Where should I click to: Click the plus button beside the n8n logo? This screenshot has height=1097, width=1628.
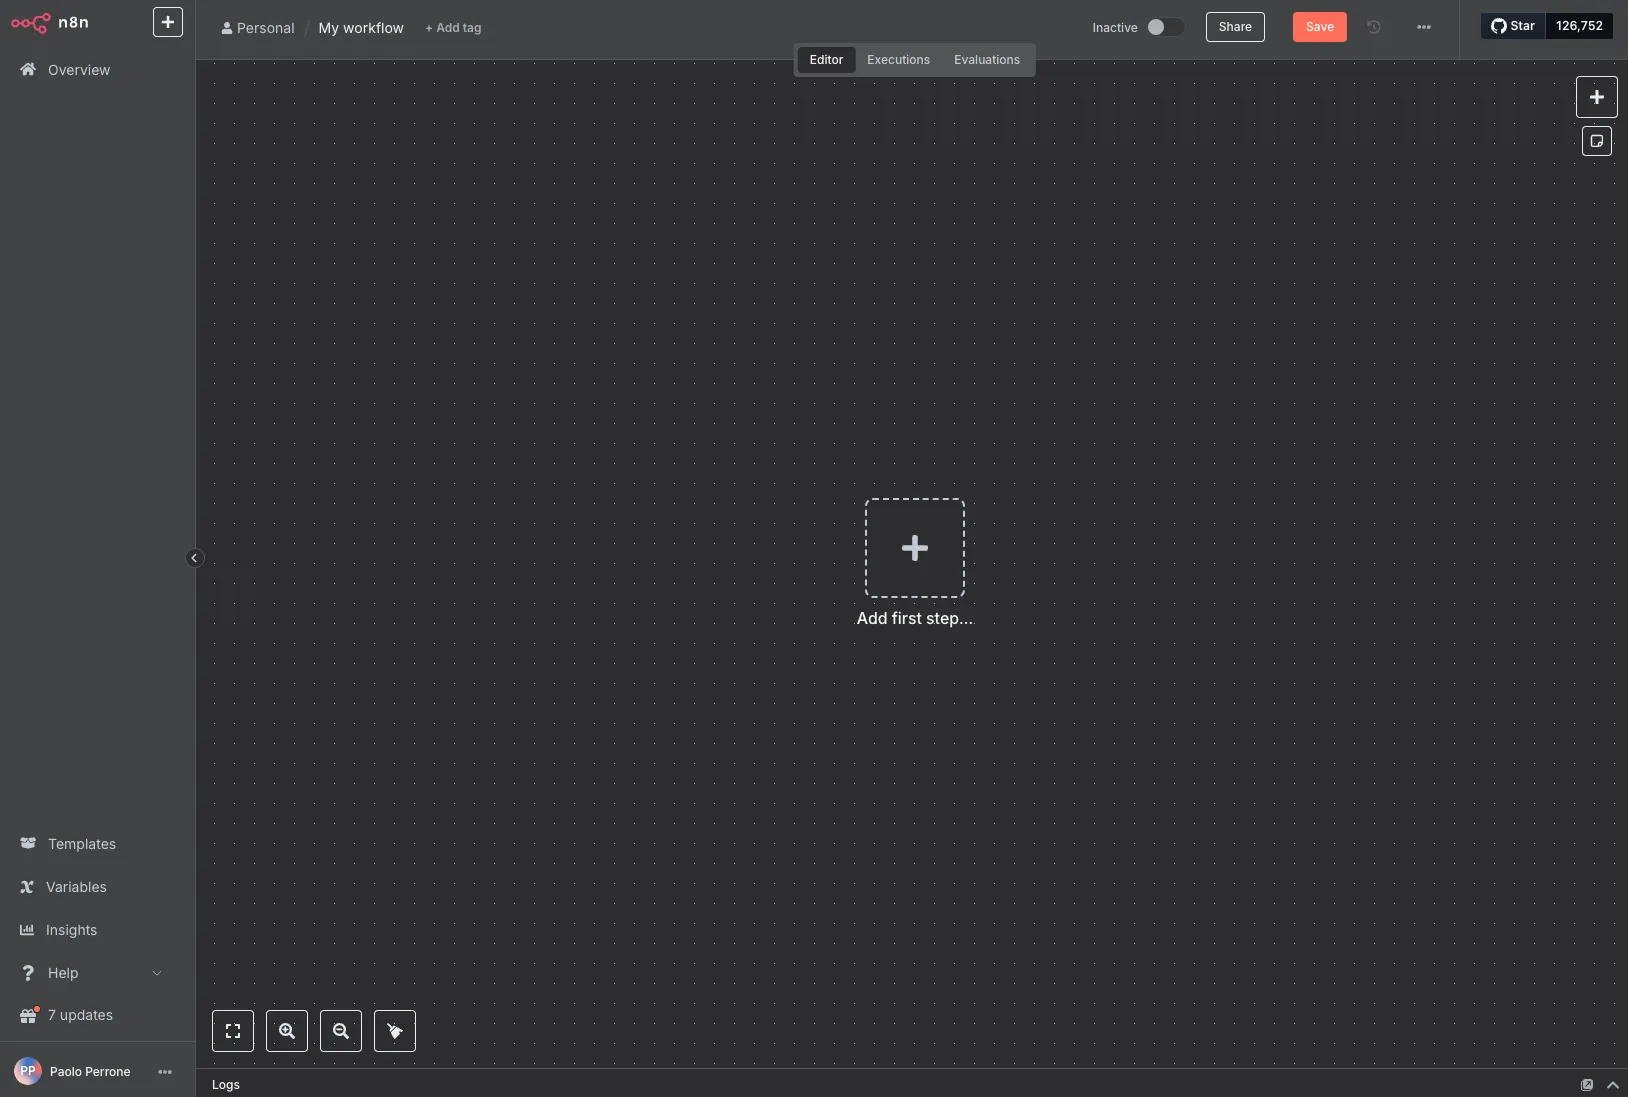pyautogui.click(x=168, y=22)
